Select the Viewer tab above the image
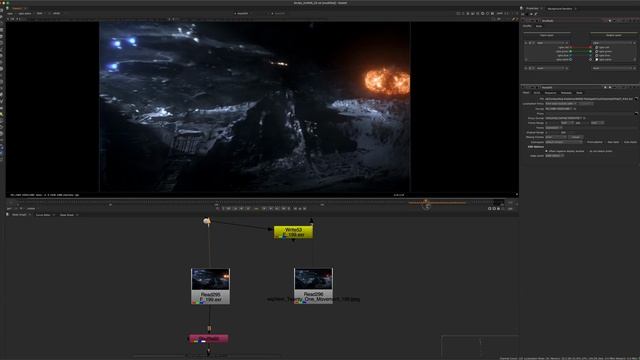The image size is (640, 360). pos(17,8)
